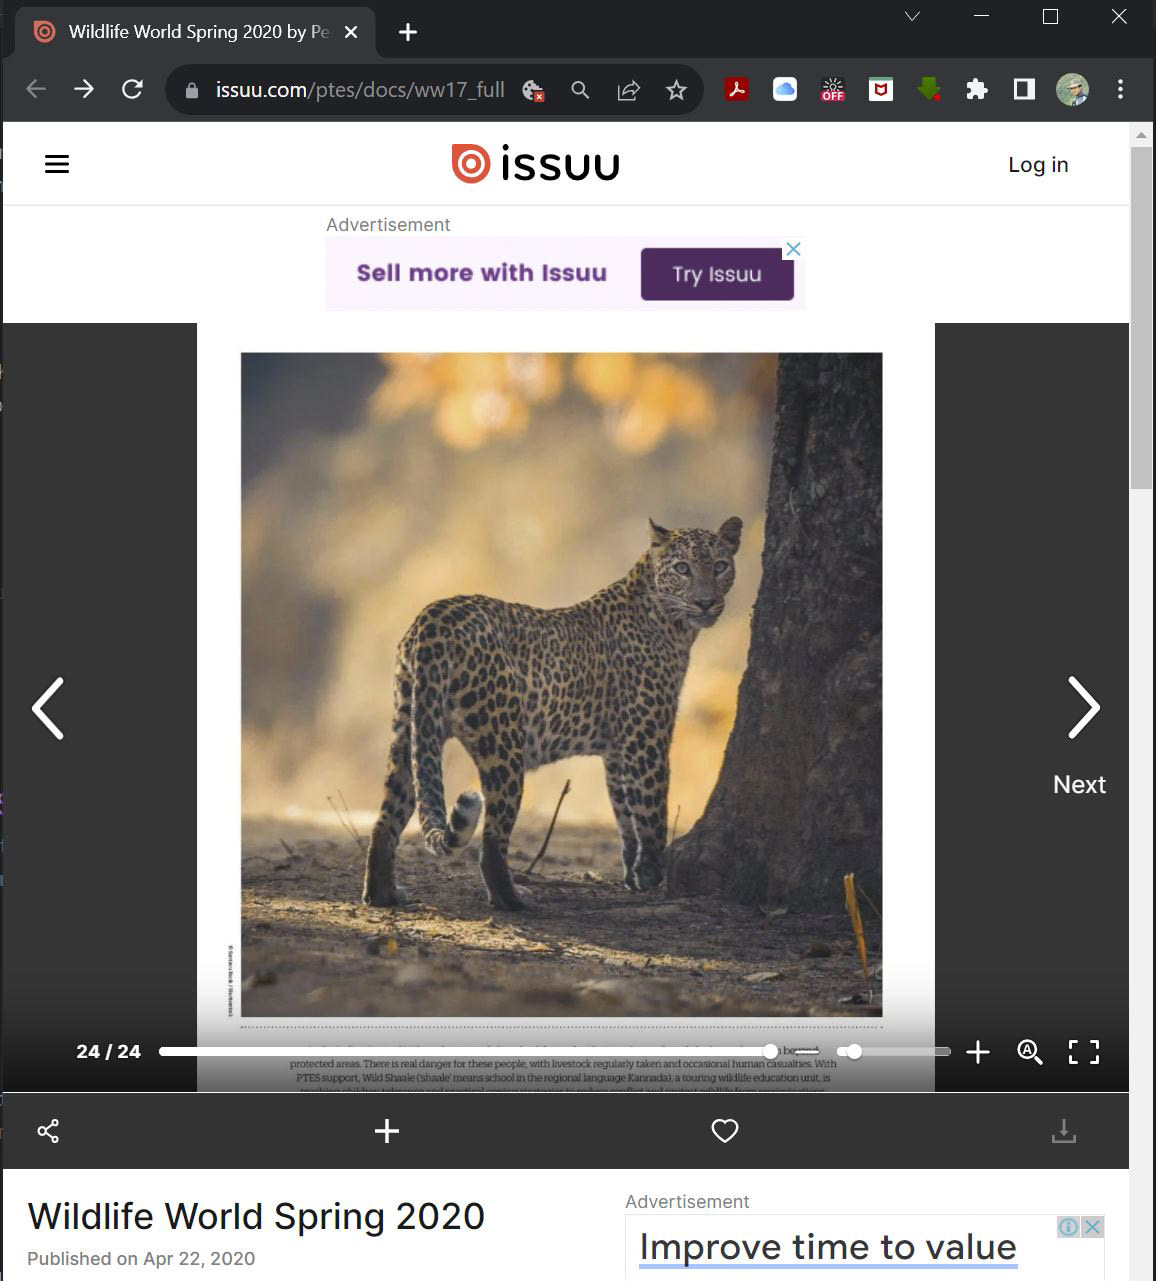Click the browser back button

(36, 89)
